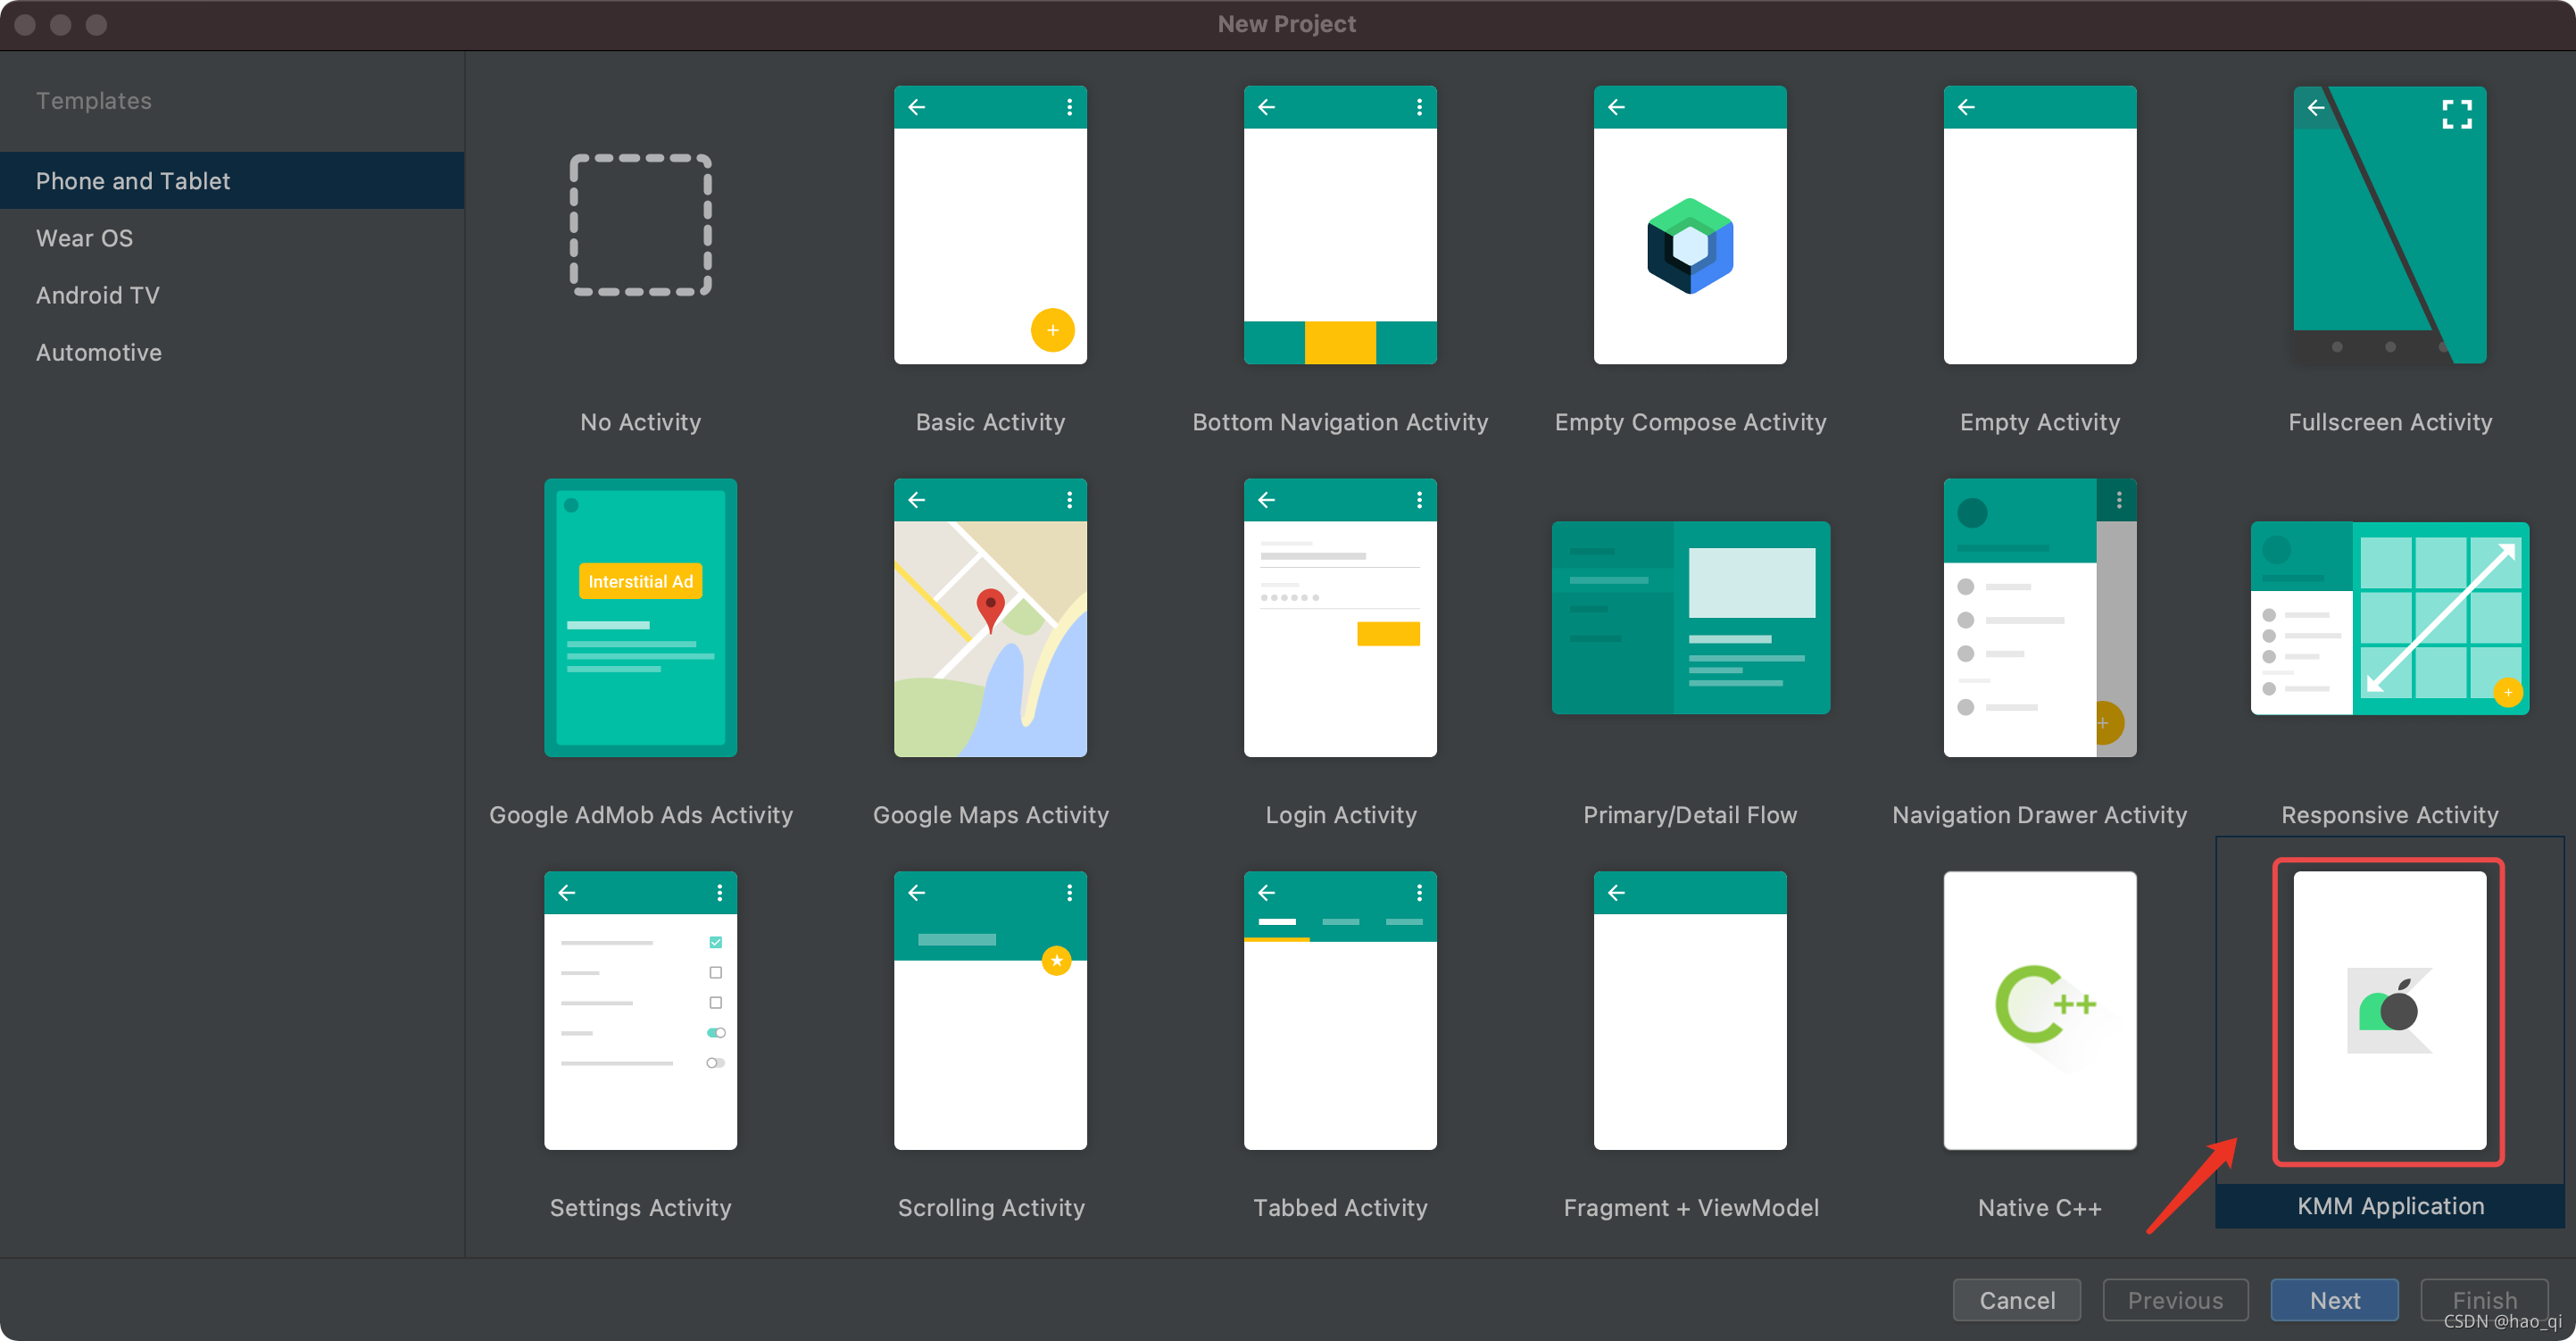The image size is (2576, 1341).
Task: Open the Phone and Tablet templates category
Action: click(232, 181)
